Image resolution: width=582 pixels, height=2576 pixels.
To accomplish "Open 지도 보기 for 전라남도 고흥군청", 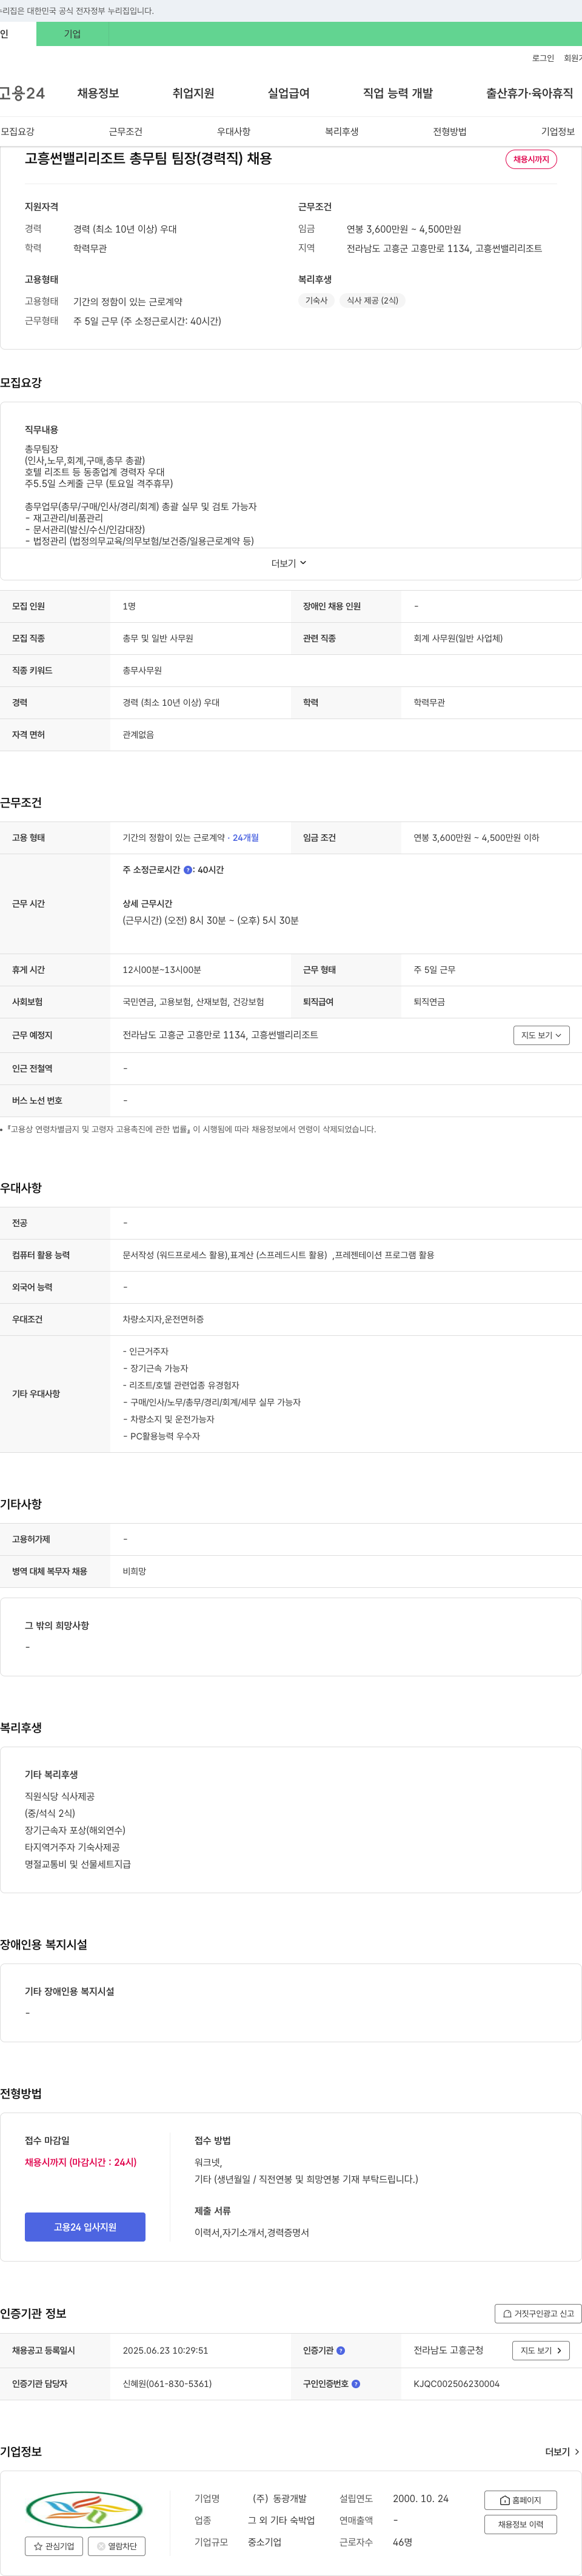I will [541, 2350].
